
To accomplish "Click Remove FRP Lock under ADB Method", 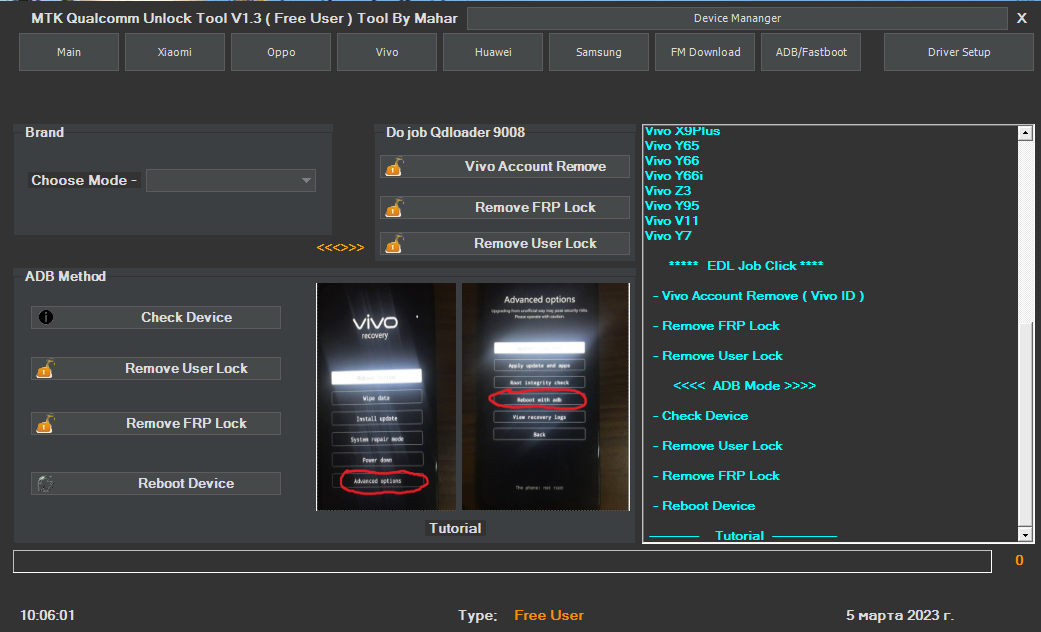I will tap(156, 424).
